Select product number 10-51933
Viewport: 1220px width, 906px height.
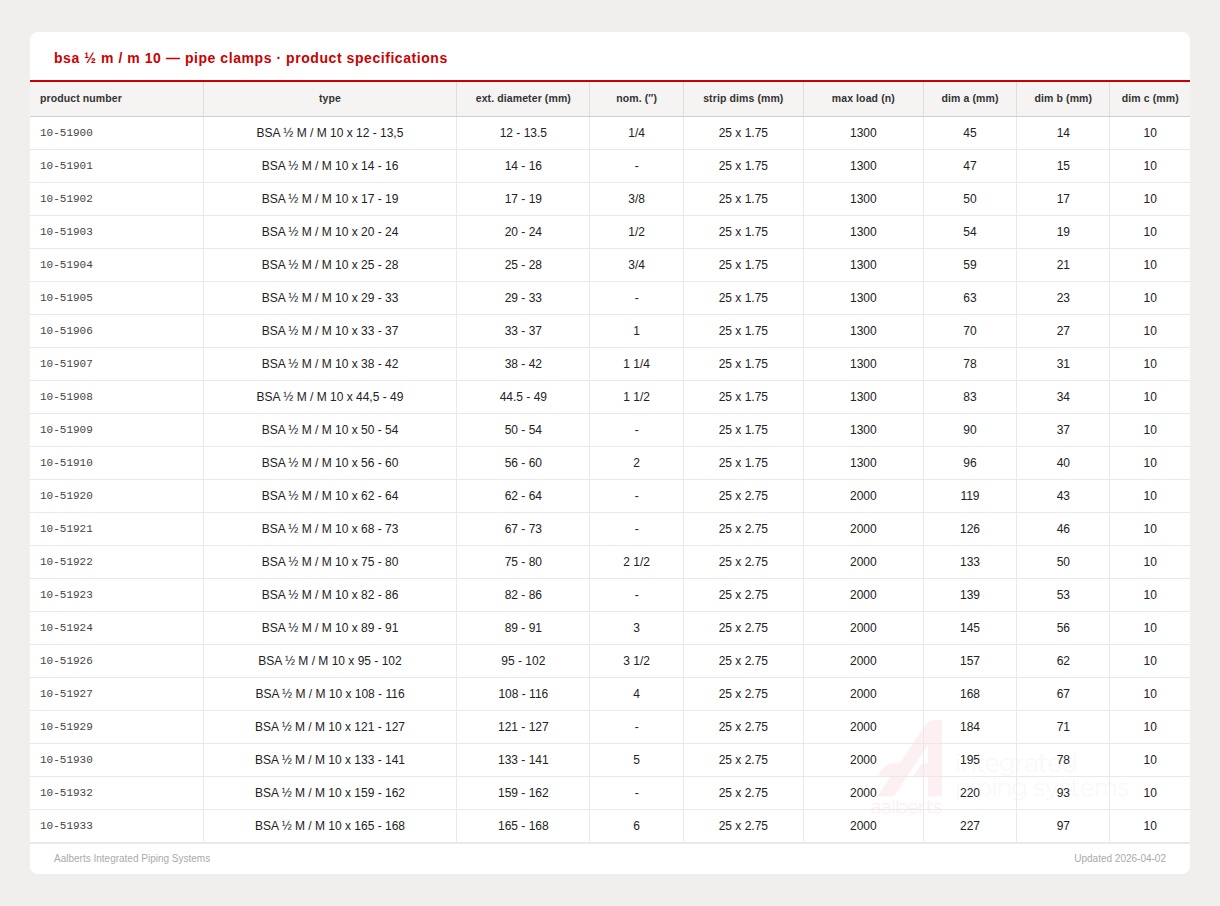click(x=66, y=826)
